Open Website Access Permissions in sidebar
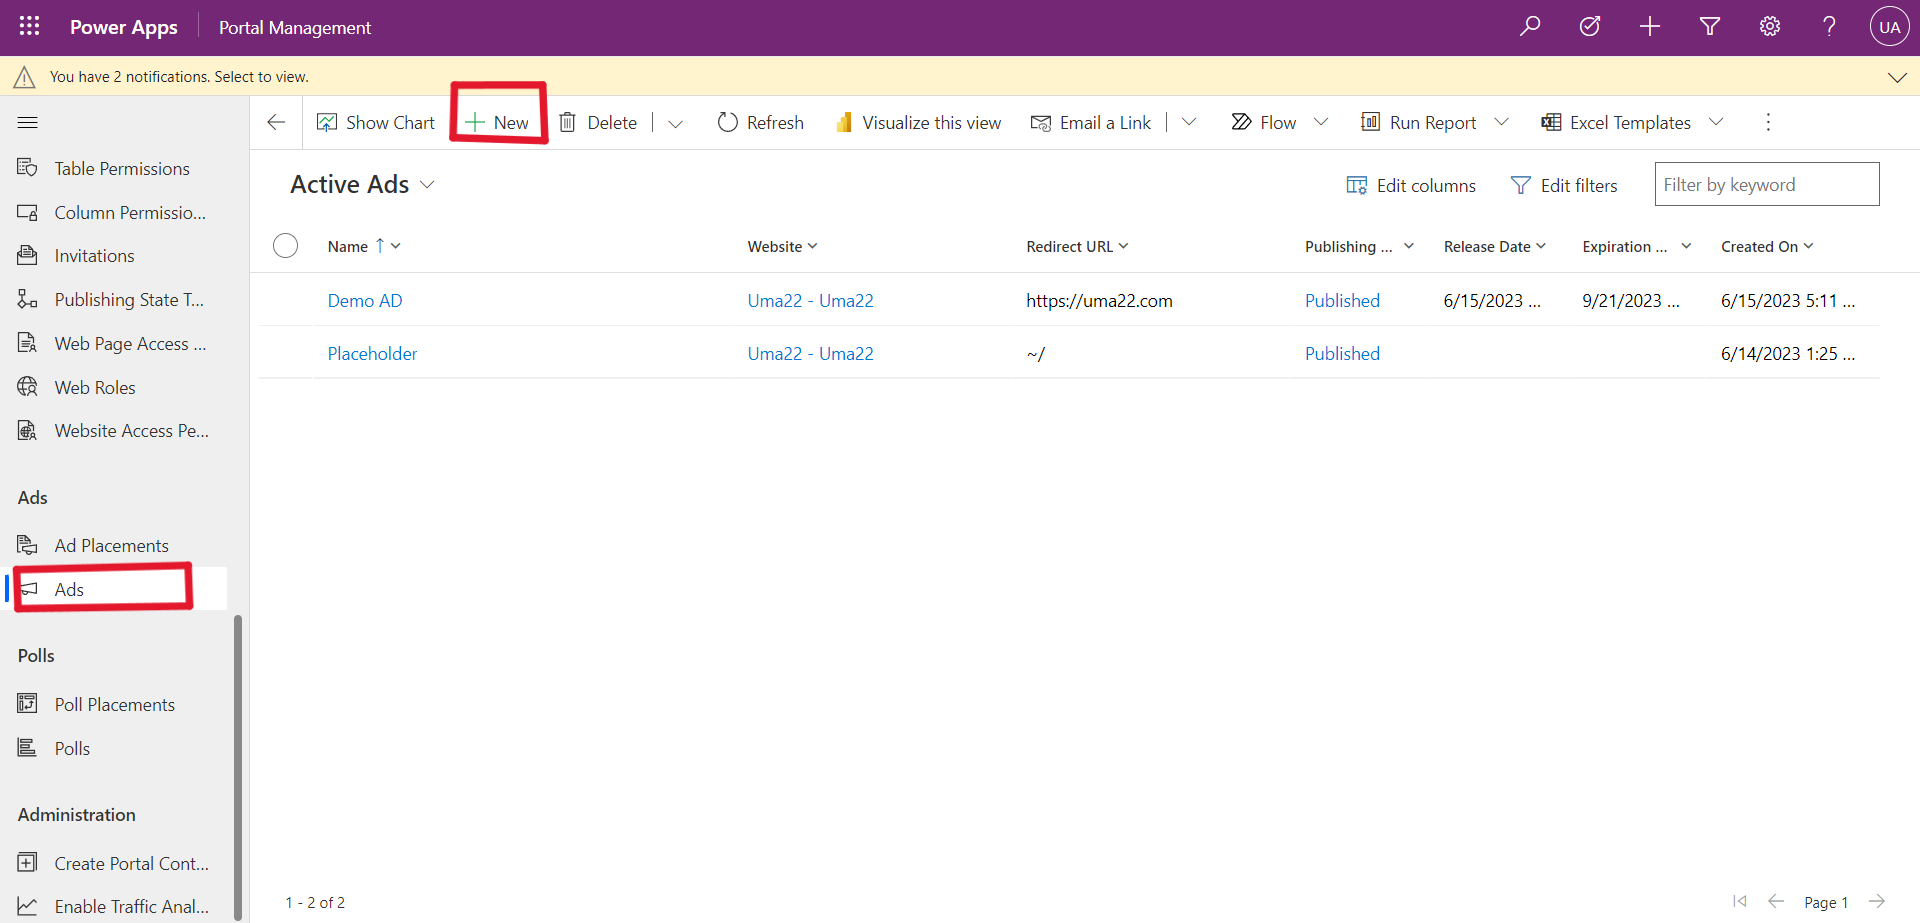 coord(114,431)
